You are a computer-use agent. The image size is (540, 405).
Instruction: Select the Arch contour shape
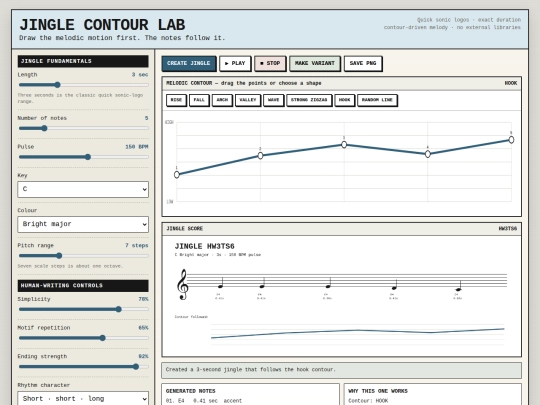coord(222,100)
